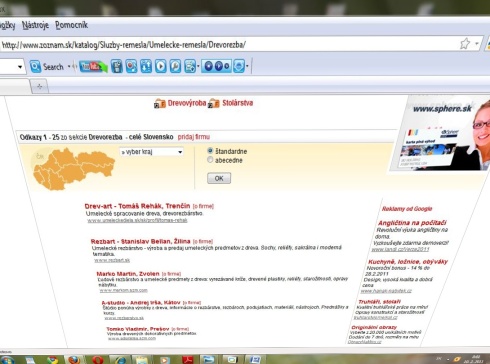Open the vyber kraj dropdown
The height and width of the screenshot is (364, 490).
152,152
